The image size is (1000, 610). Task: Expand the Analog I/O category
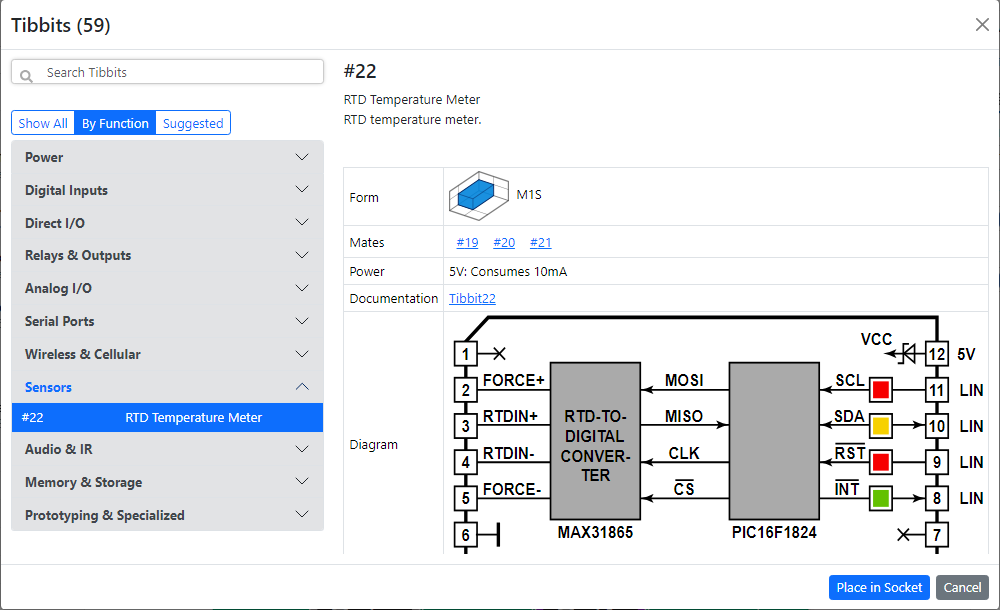[168, 288]
